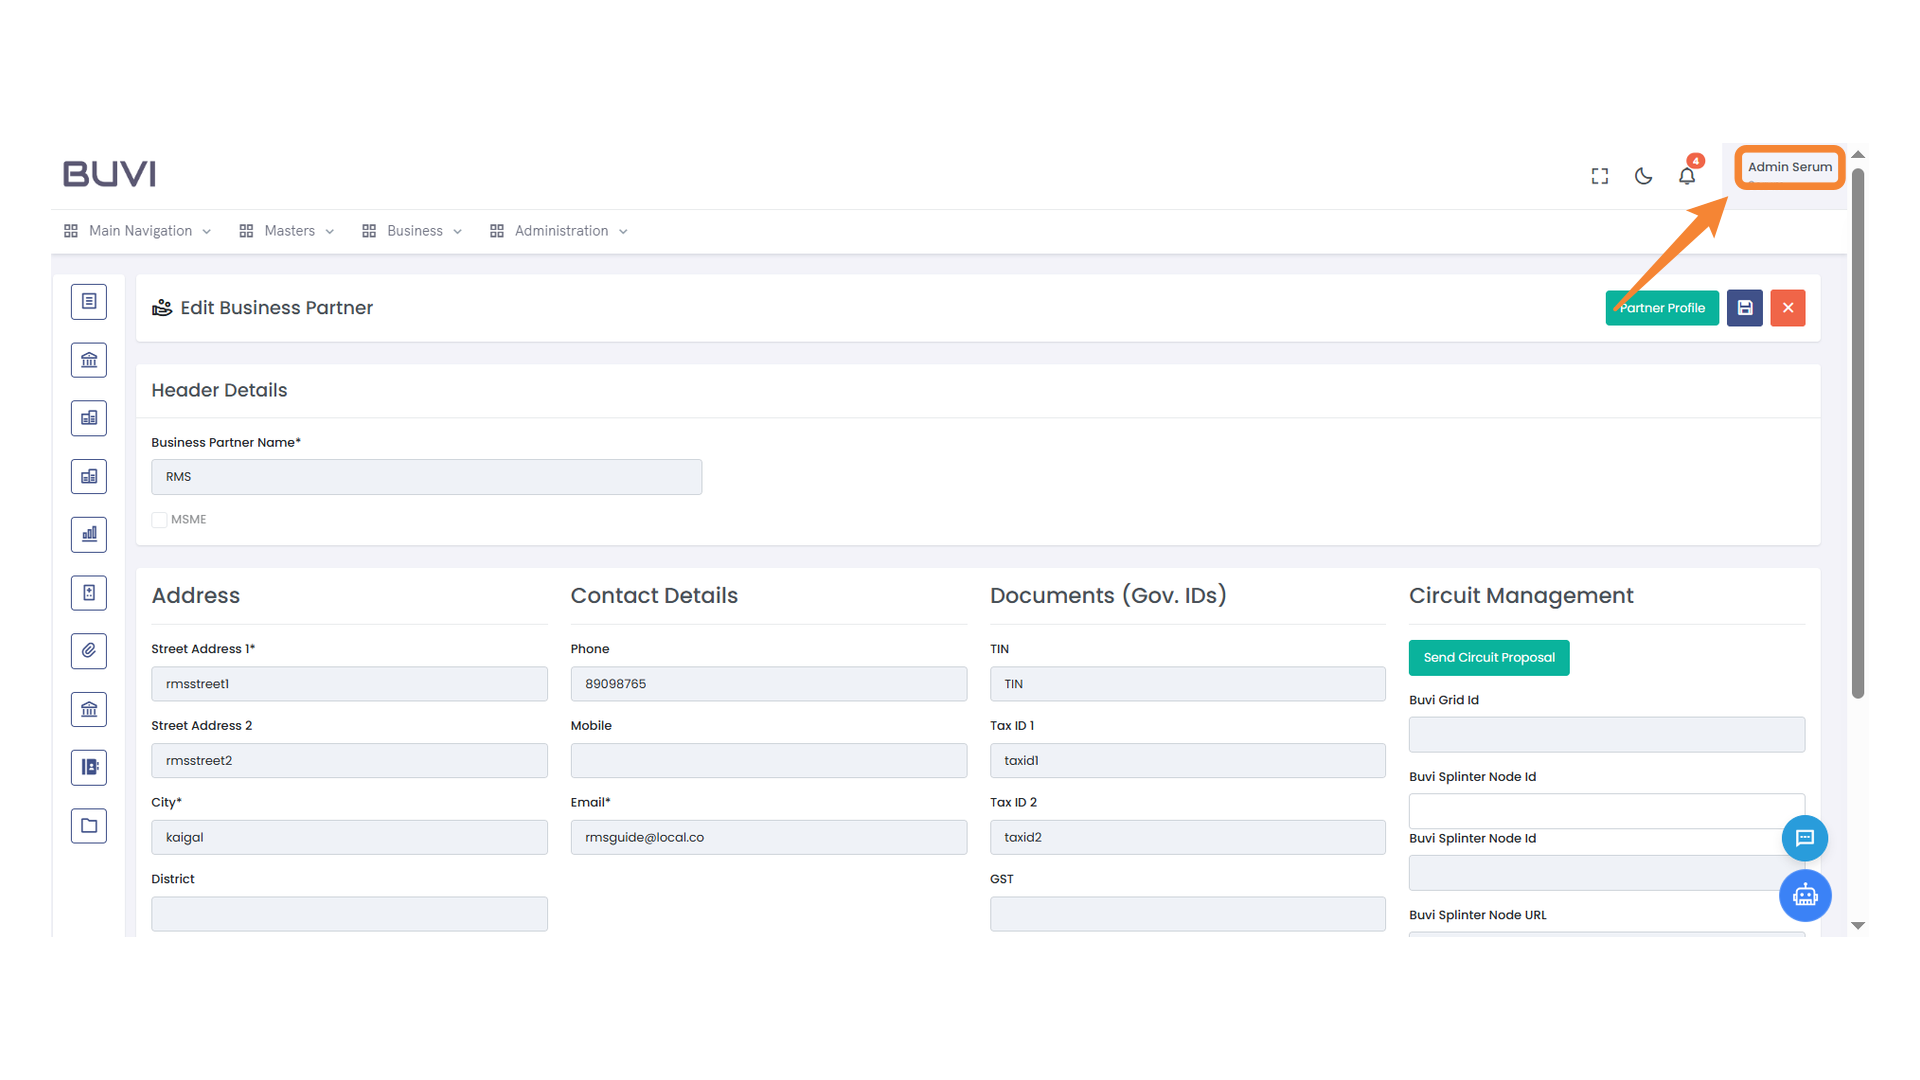Expand the Main Navigation dropdown
The image size is (1920, 1080).
(x=140, y=230)
